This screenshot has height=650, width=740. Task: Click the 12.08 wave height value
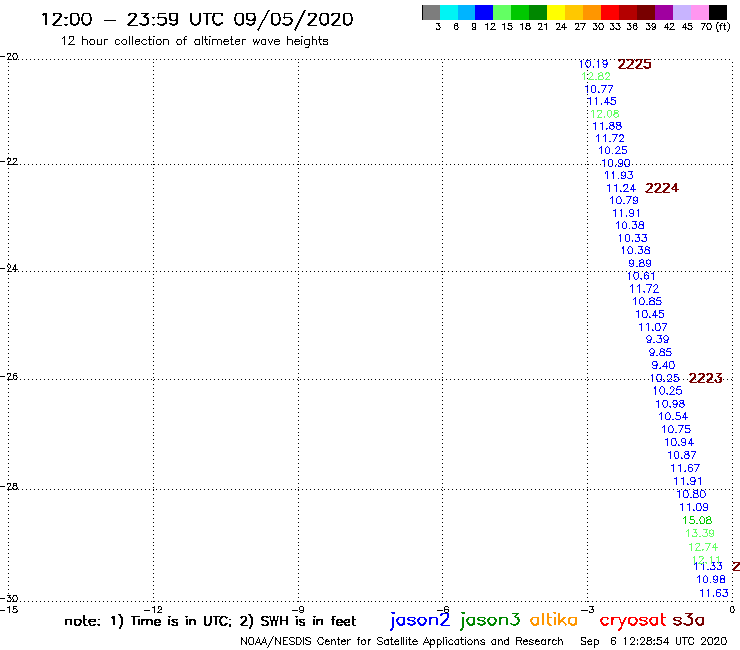(x=605, y=114)
